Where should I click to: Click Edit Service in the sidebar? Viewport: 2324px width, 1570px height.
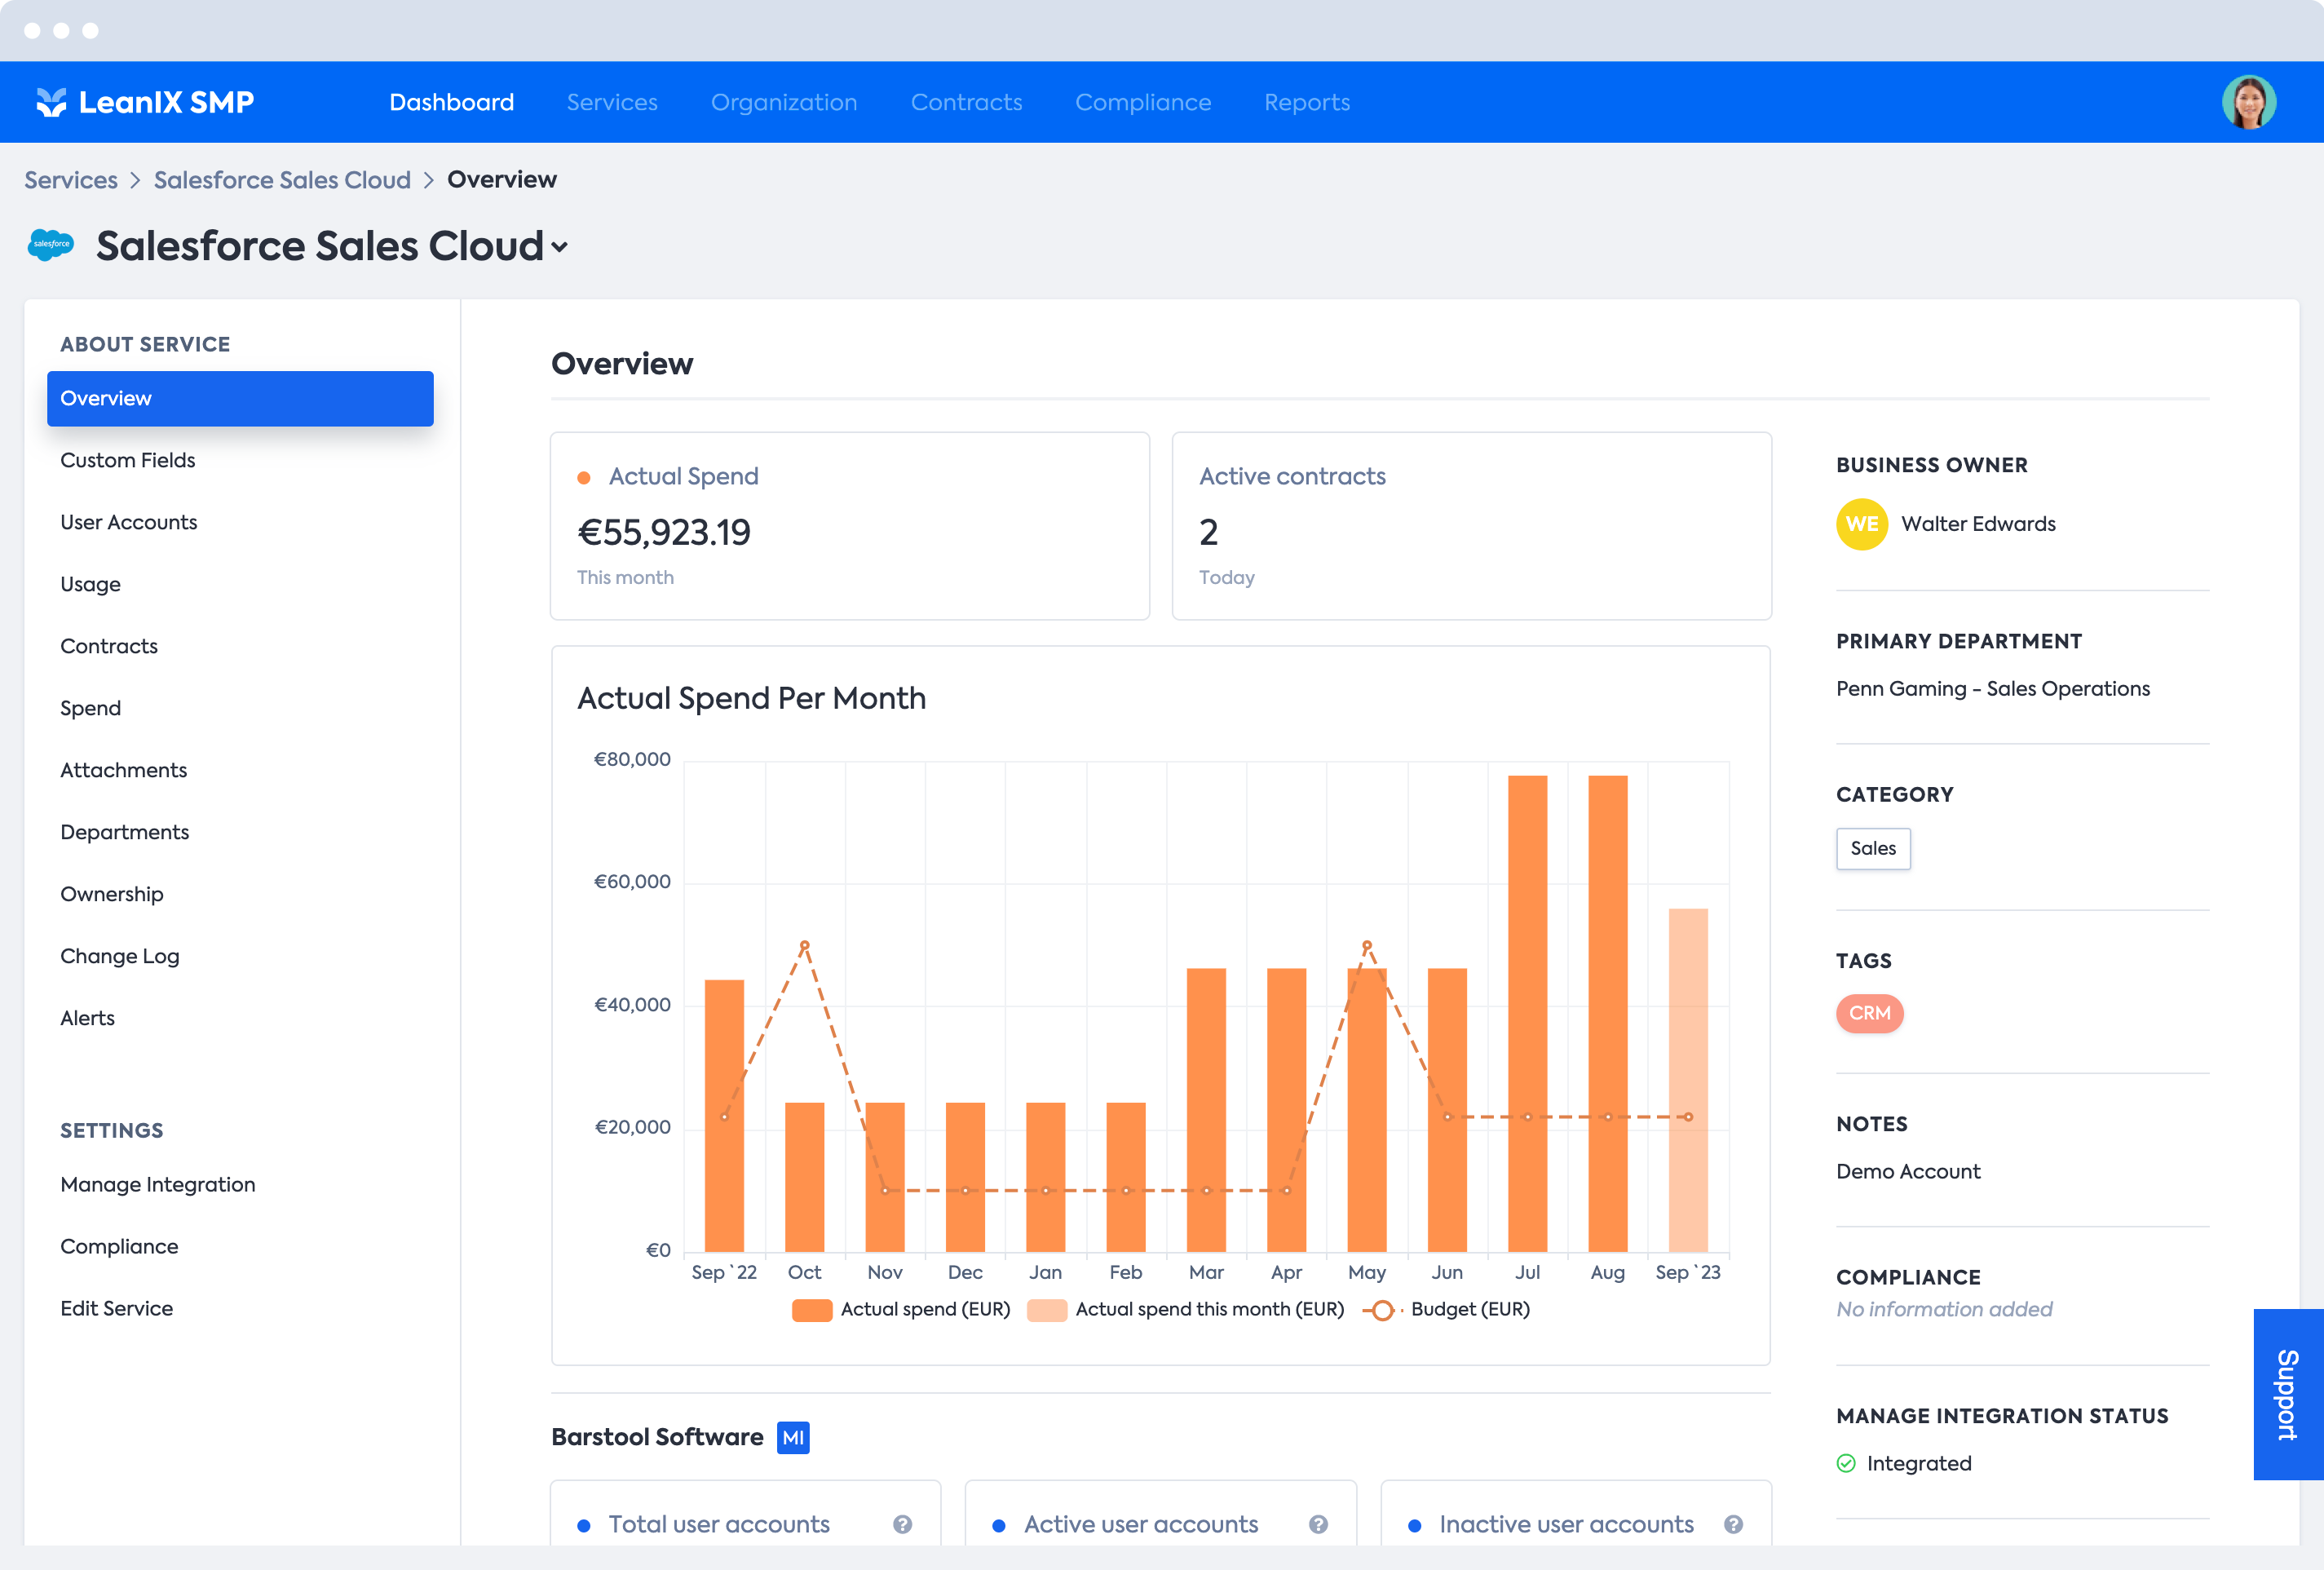(x=117, y=1308)
